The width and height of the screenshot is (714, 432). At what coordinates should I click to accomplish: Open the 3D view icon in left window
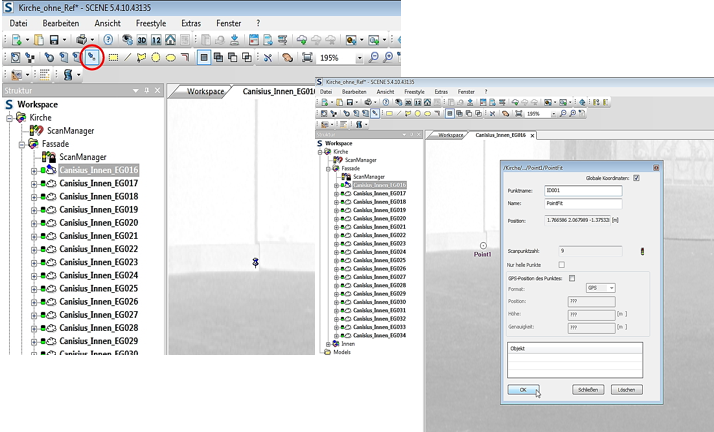tap(142, 40)
